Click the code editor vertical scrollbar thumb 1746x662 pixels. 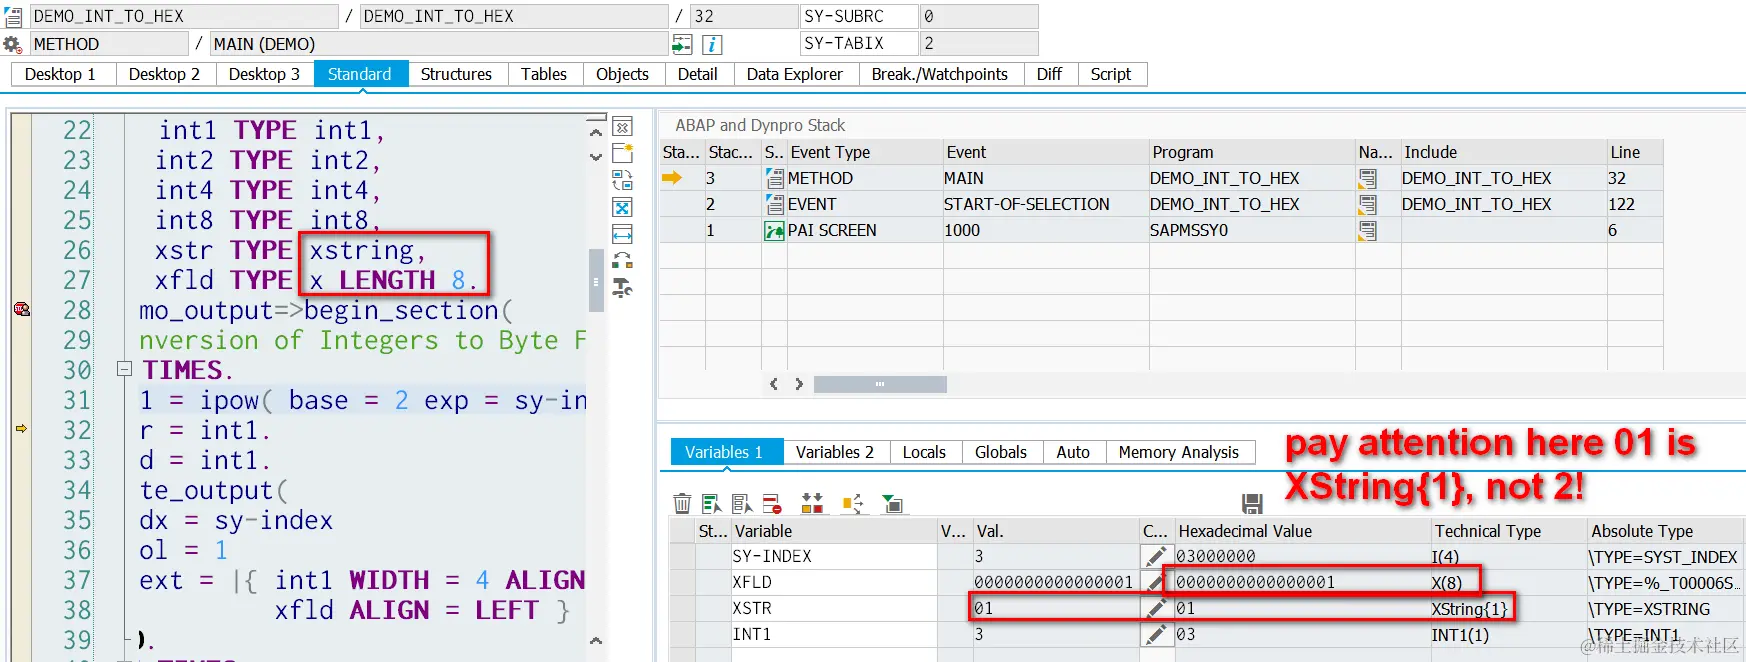coord(596,281)
